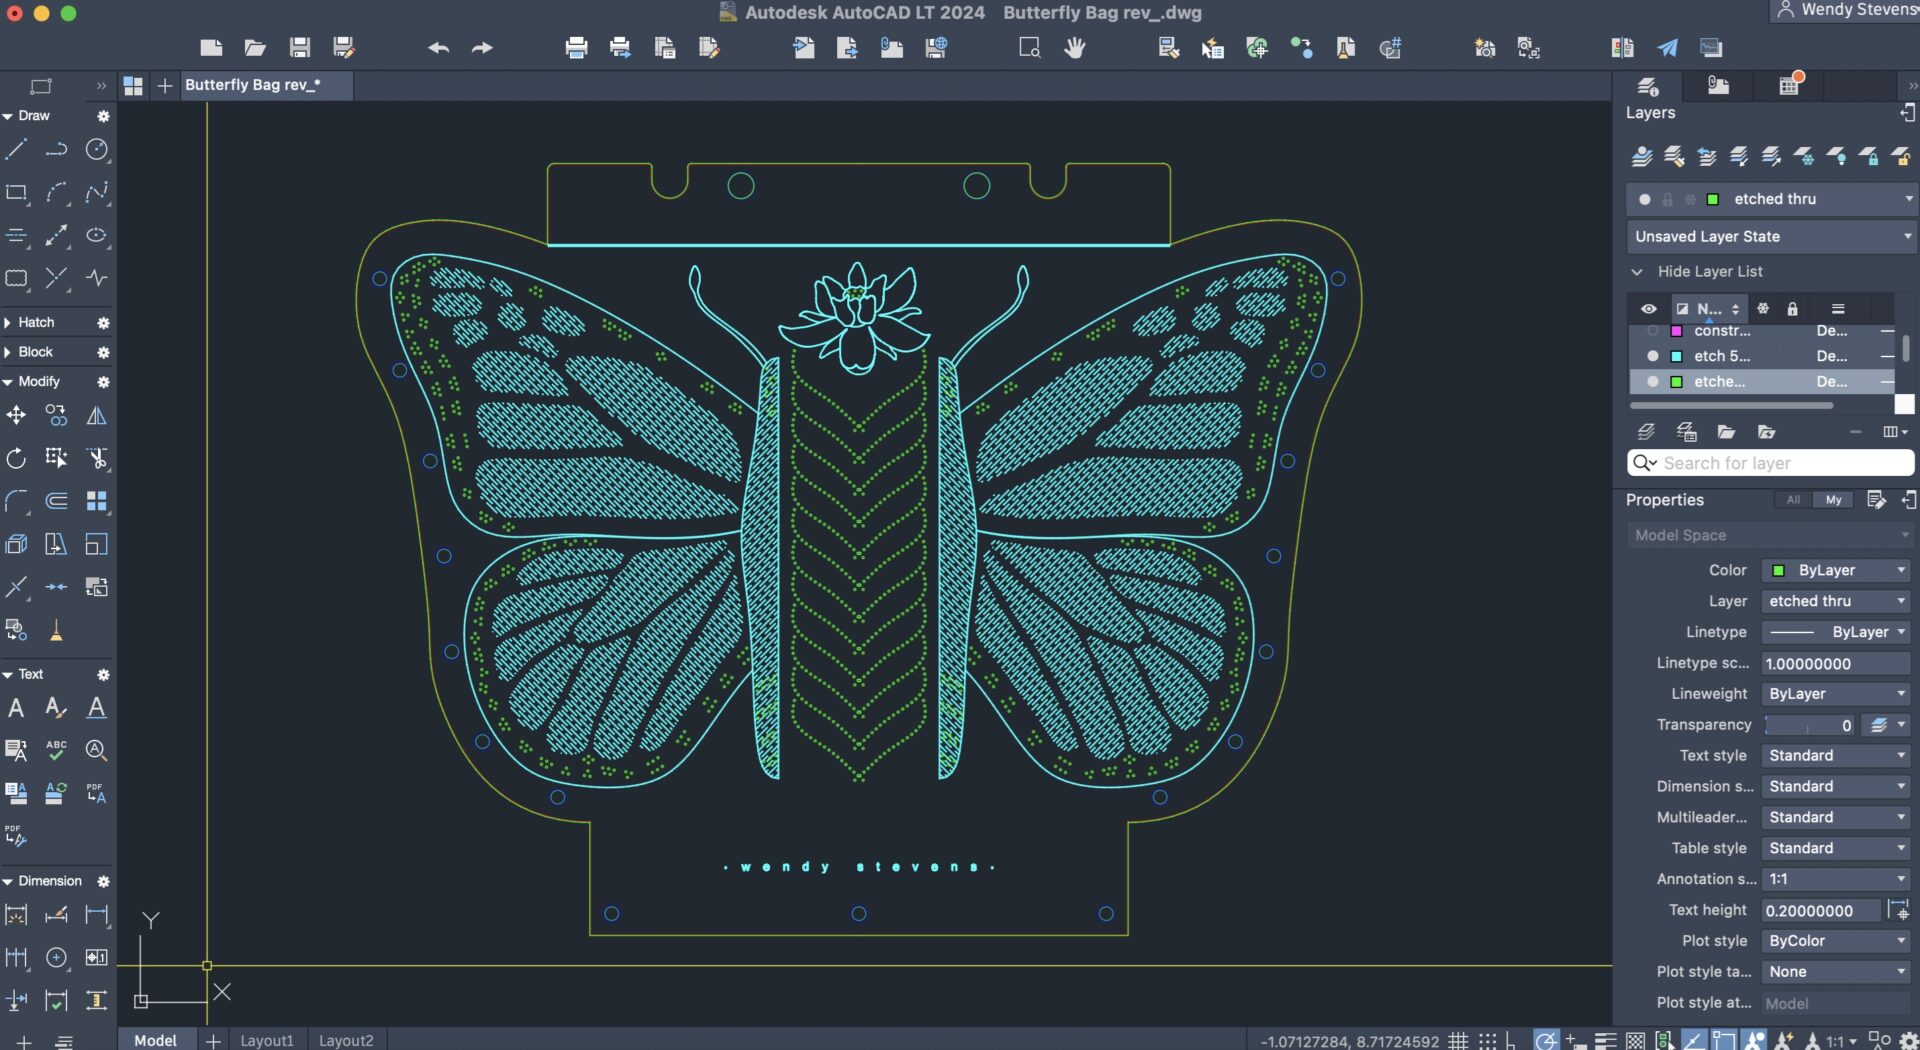Click the Mirror tool icon
The image size is (1920, 1050).
tap(96, 416)
